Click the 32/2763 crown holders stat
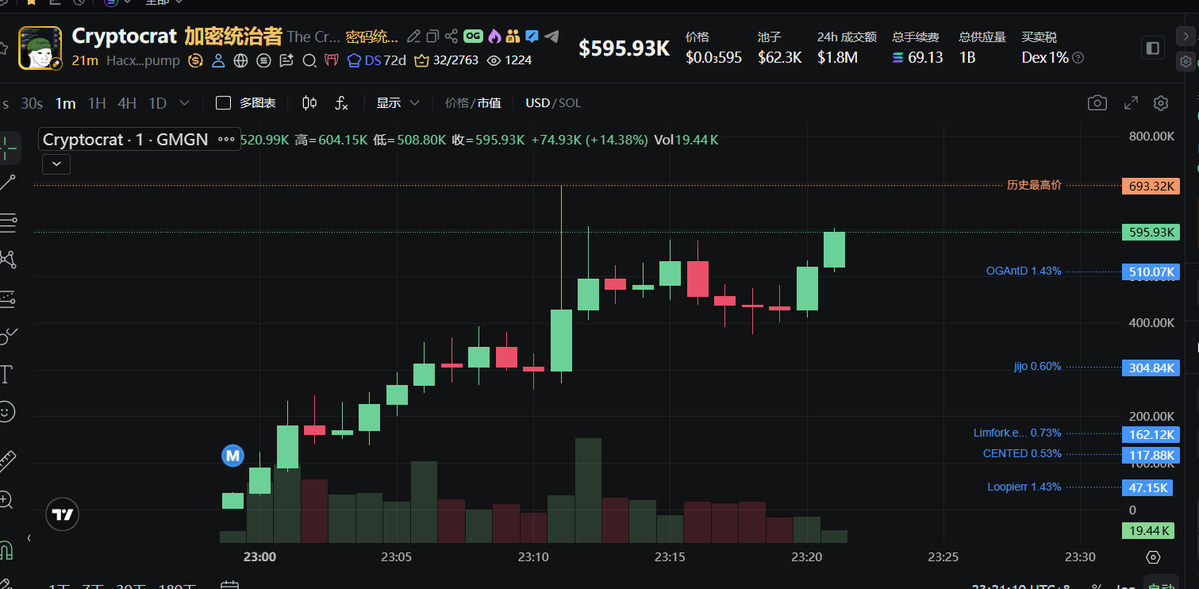 pyautogui.click(x=447, y=60)
